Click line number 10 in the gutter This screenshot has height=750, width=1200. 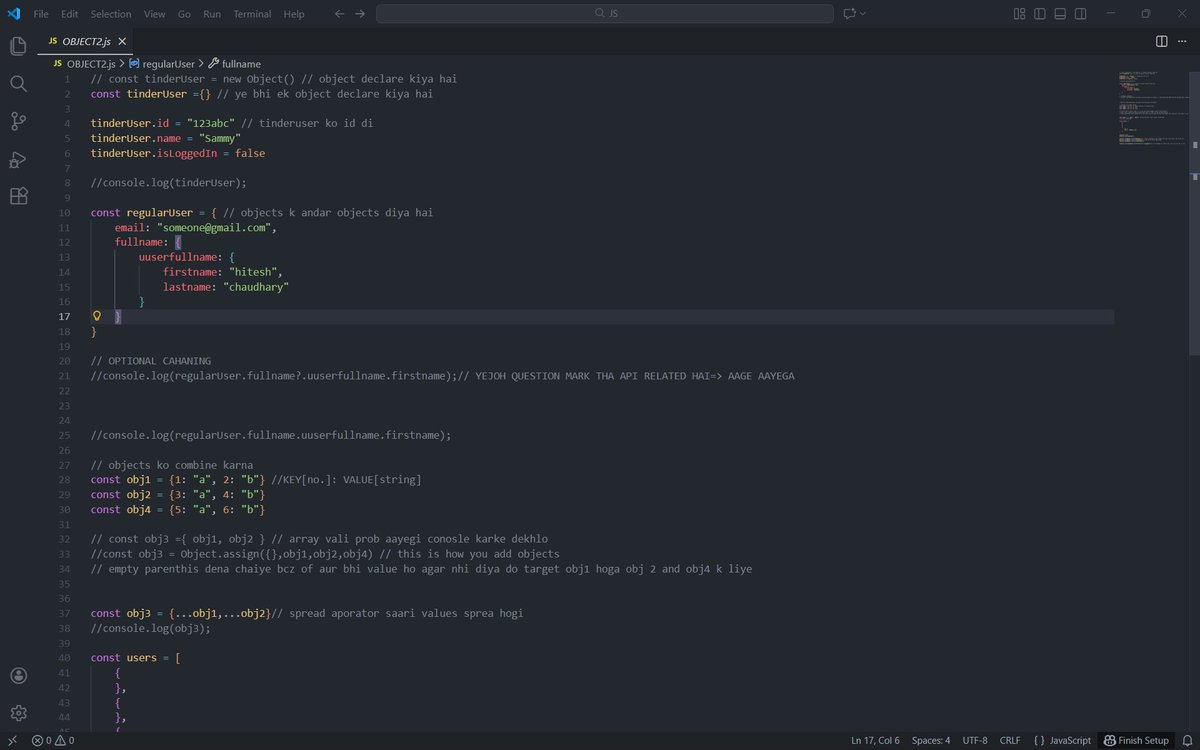[x=64, y=213]
